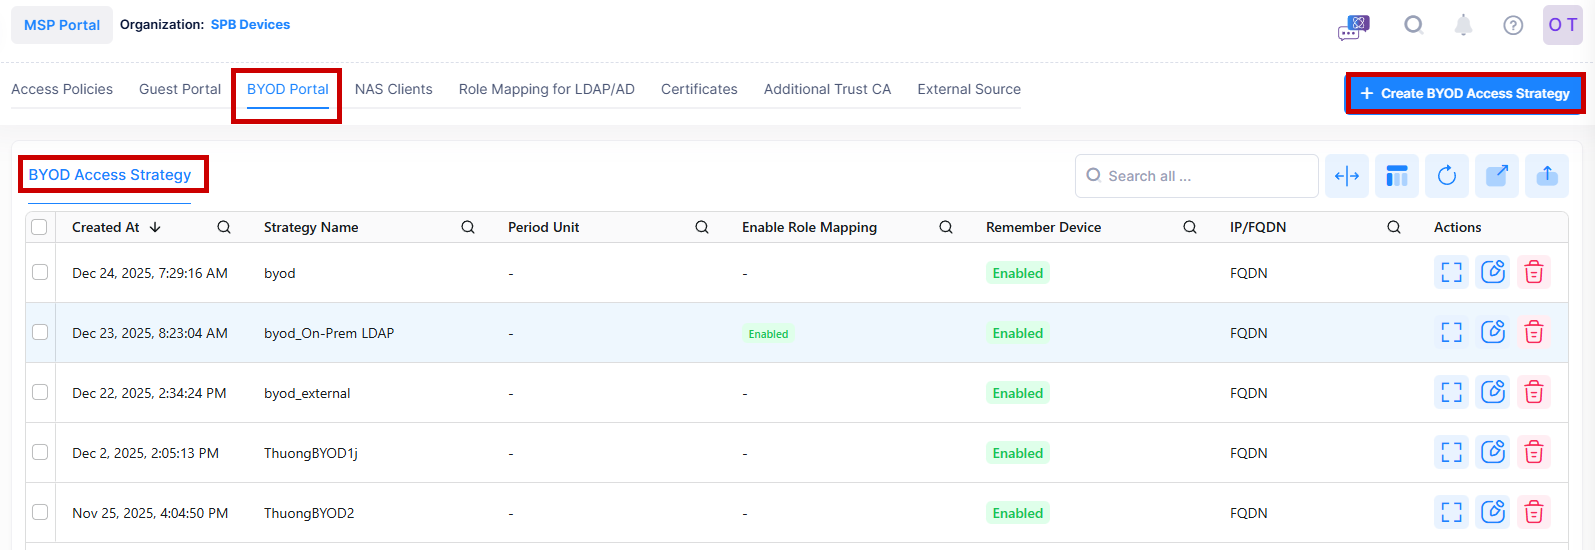Open Role Mapping for LDAP/AD tab
Screen dimensions: 1595x550
tap(547, 89)
